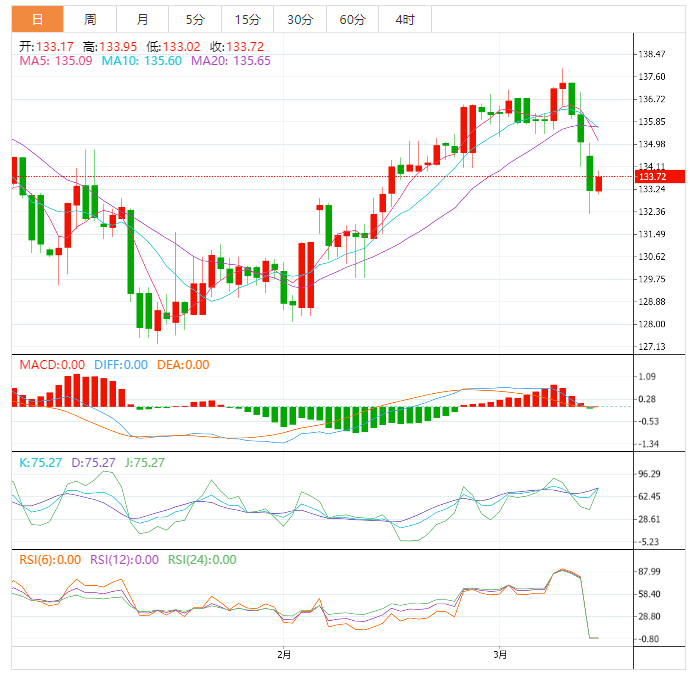Click the 137.60 price axis label

(x=652, y=77)
